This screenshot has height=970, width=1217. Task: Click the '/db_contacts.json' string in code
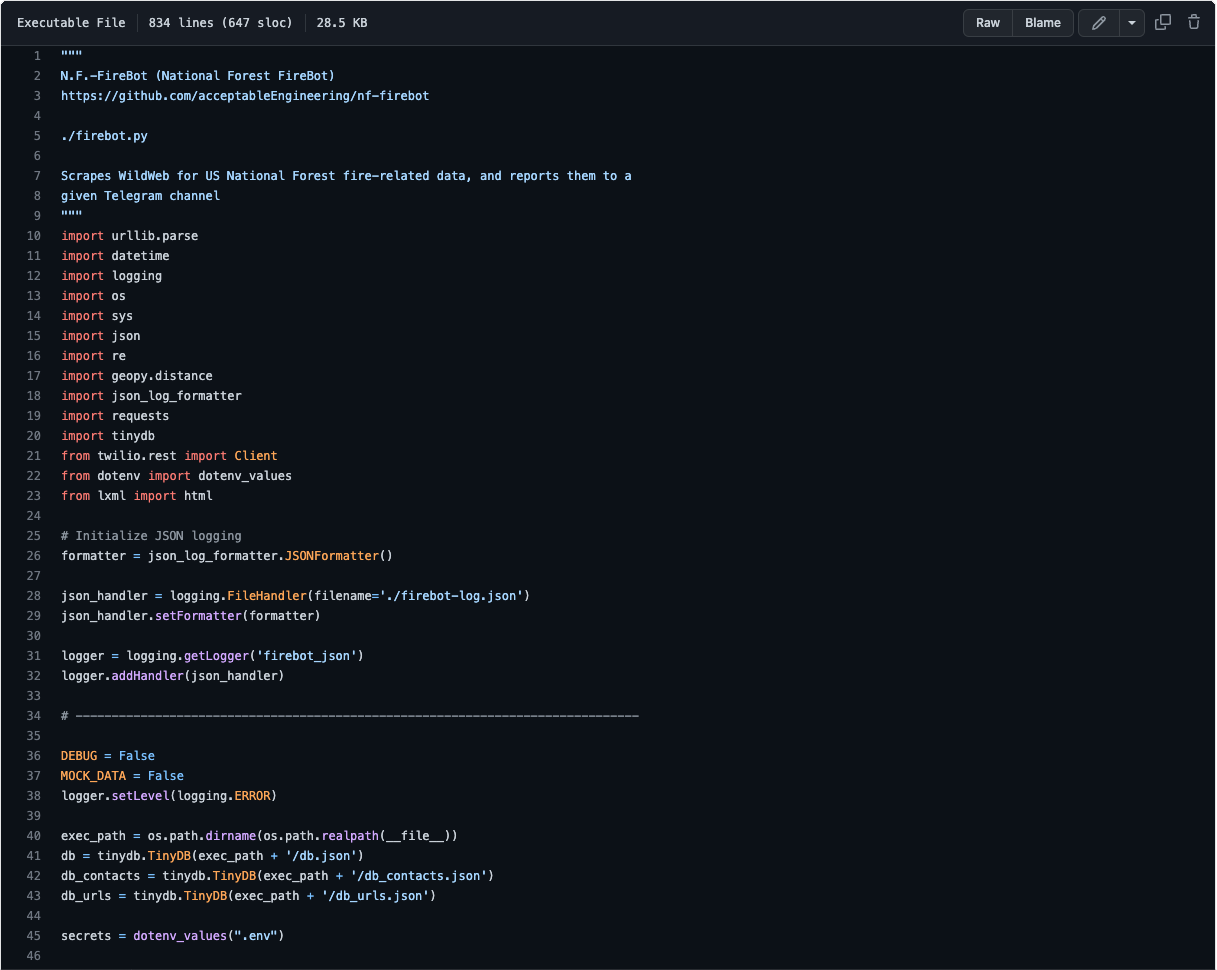click(x=418, y=876)
